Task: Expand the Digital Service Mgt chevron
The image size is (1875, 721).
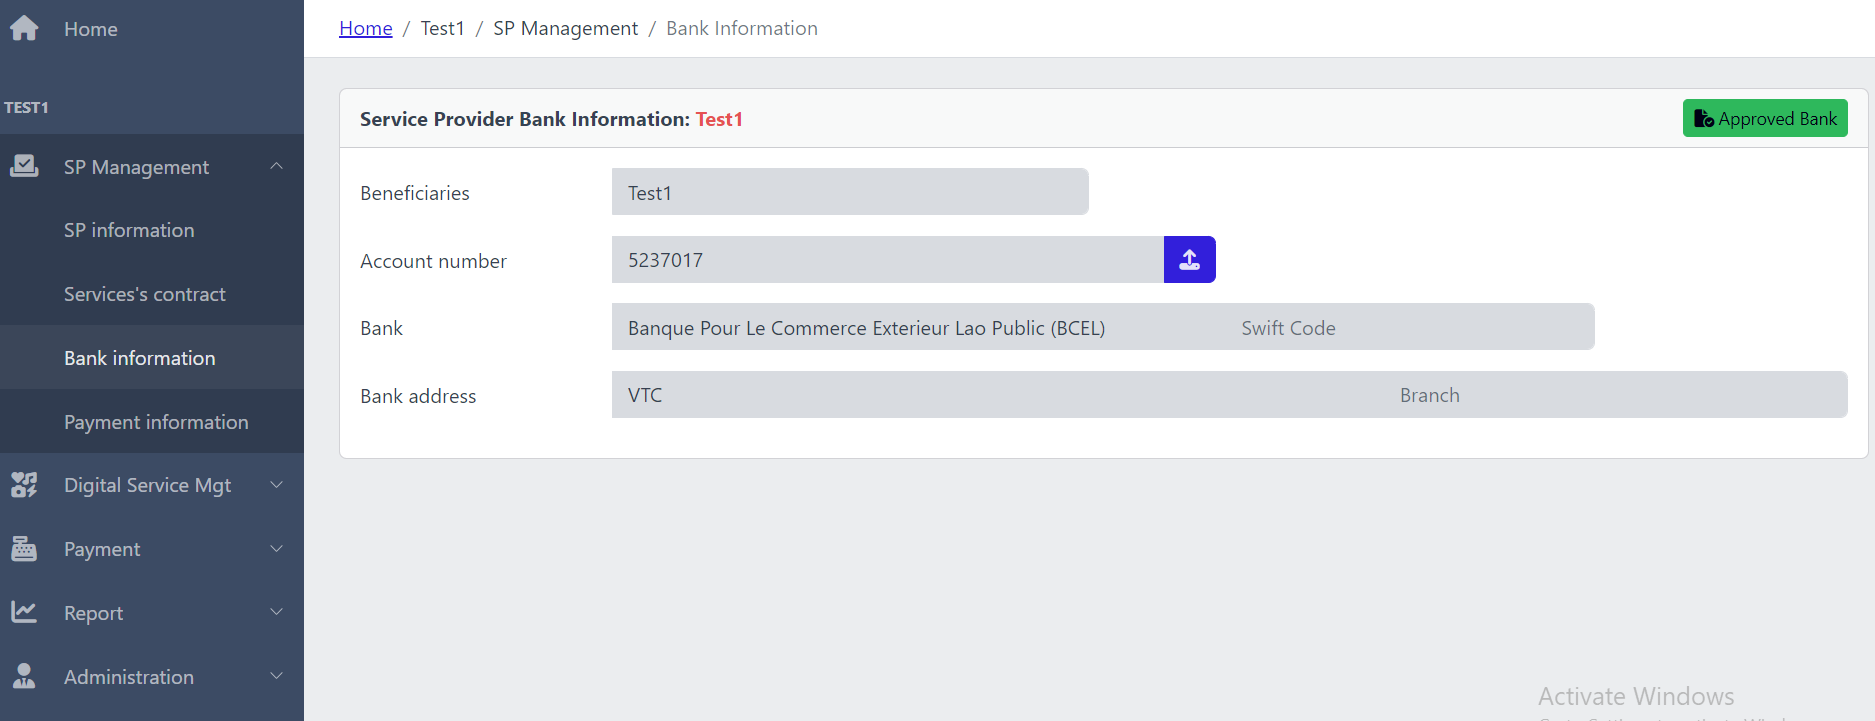Action: (x=277, y=485)
